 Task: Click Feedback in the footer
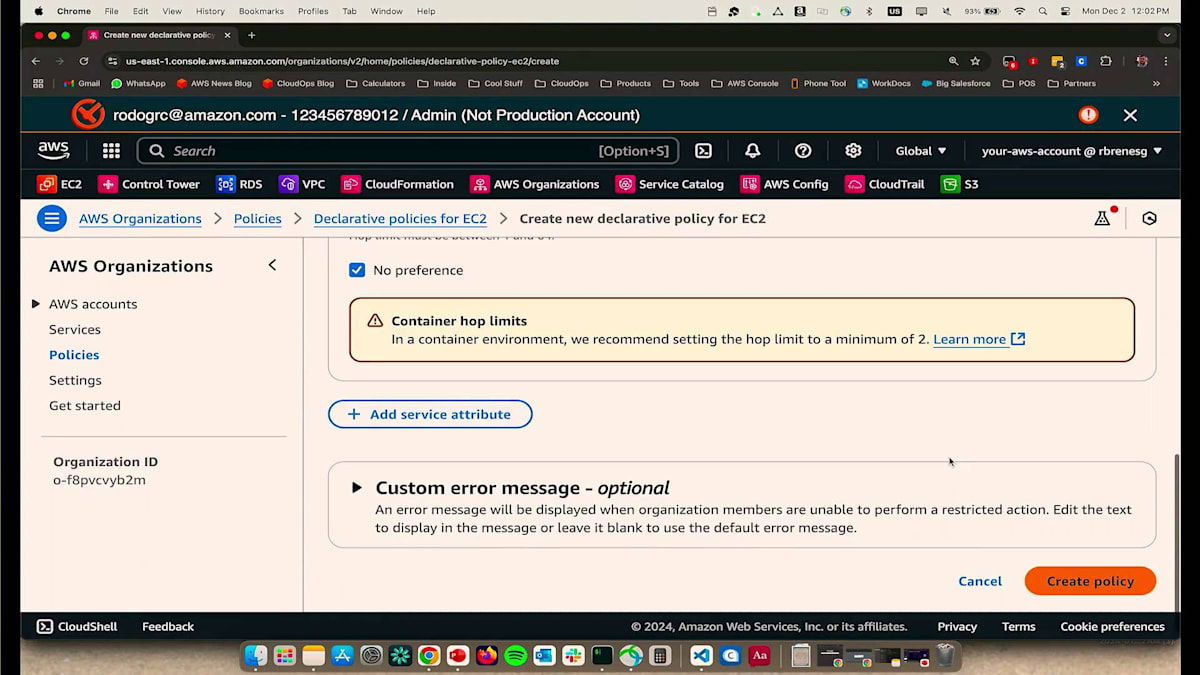pos(168,626)
